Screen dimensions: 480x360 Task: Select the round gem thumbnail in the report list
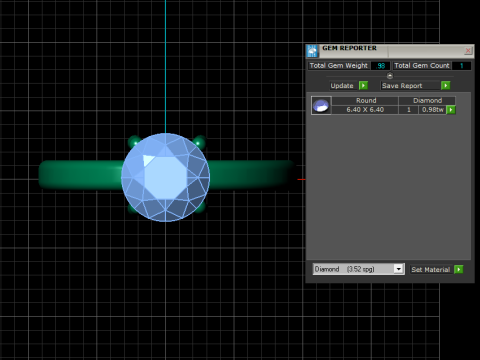tap(321, 105)
